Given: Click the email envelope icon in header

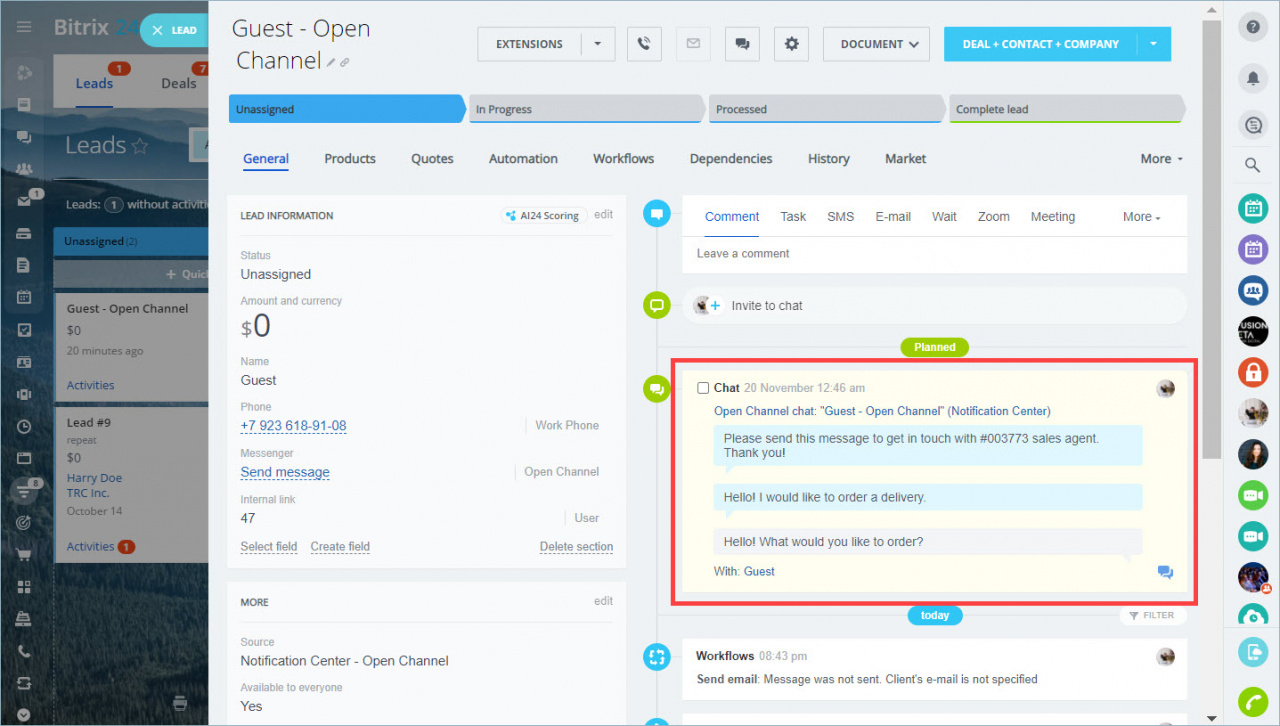Looking at the screenshot, I should click(x=693, y=44).
